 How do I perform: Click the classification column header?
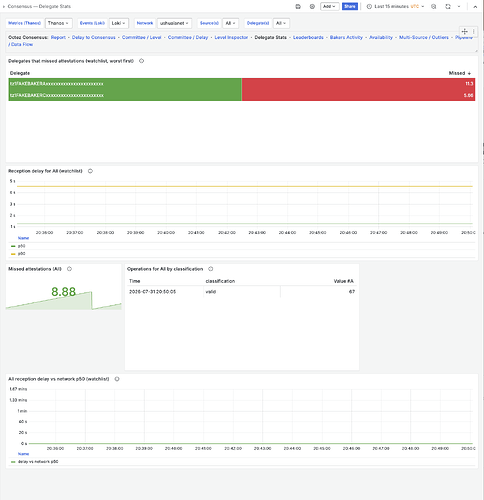tap(220, 281)
